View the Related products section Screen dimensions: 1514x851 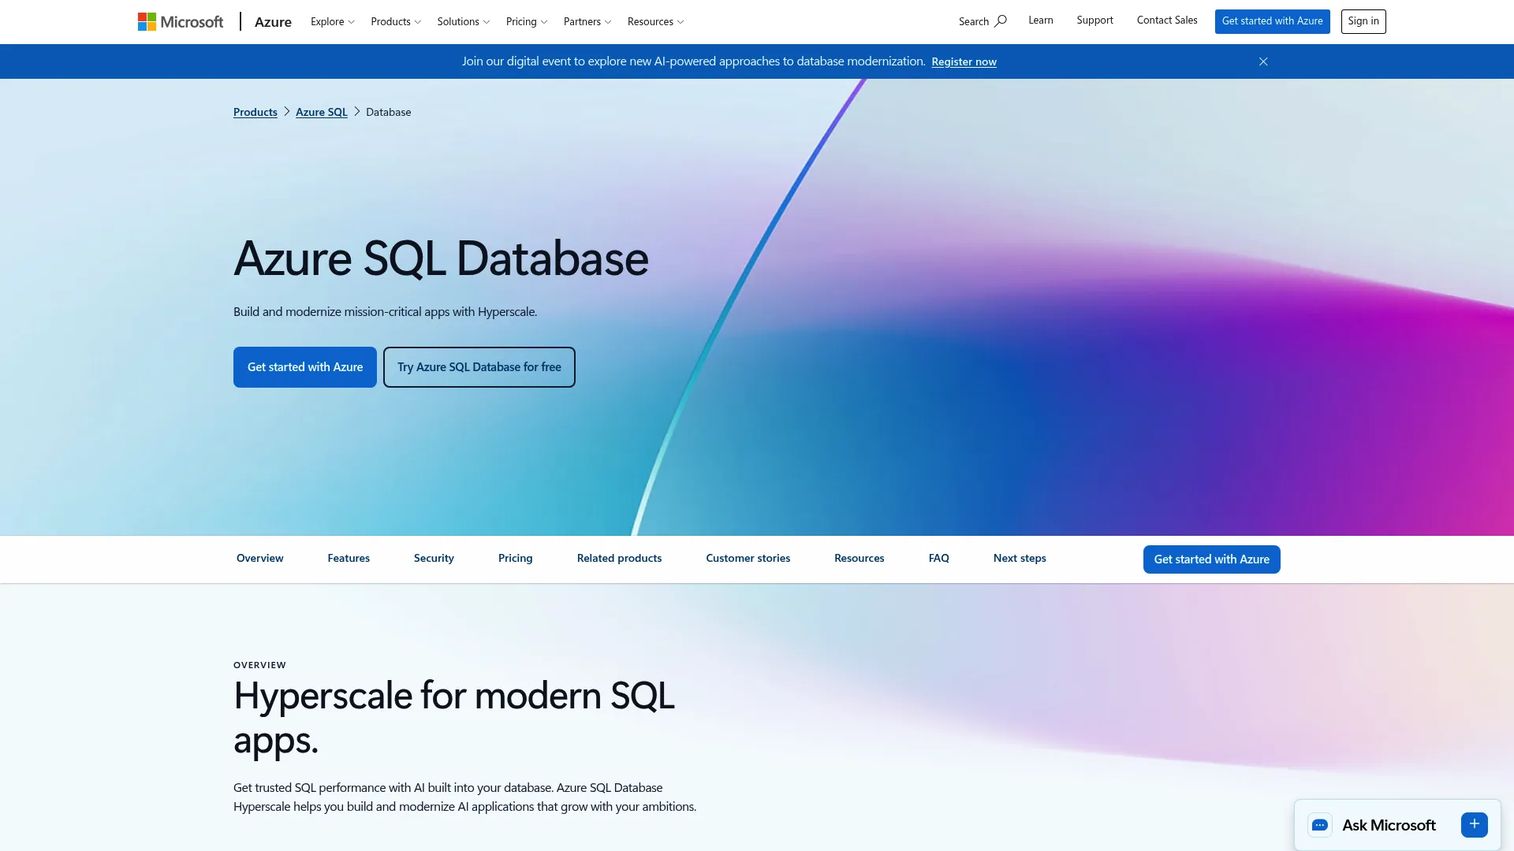[619, 558]
